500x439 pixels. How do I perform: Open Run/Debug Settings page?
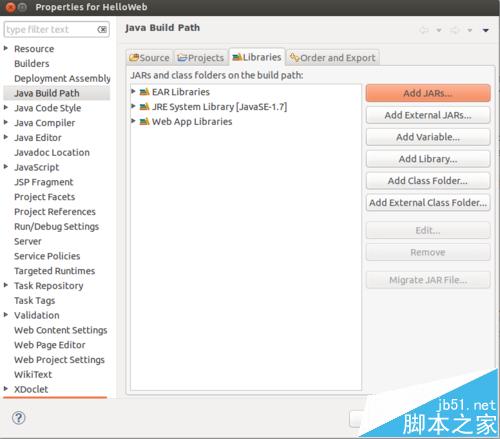(x=57, y=226)
